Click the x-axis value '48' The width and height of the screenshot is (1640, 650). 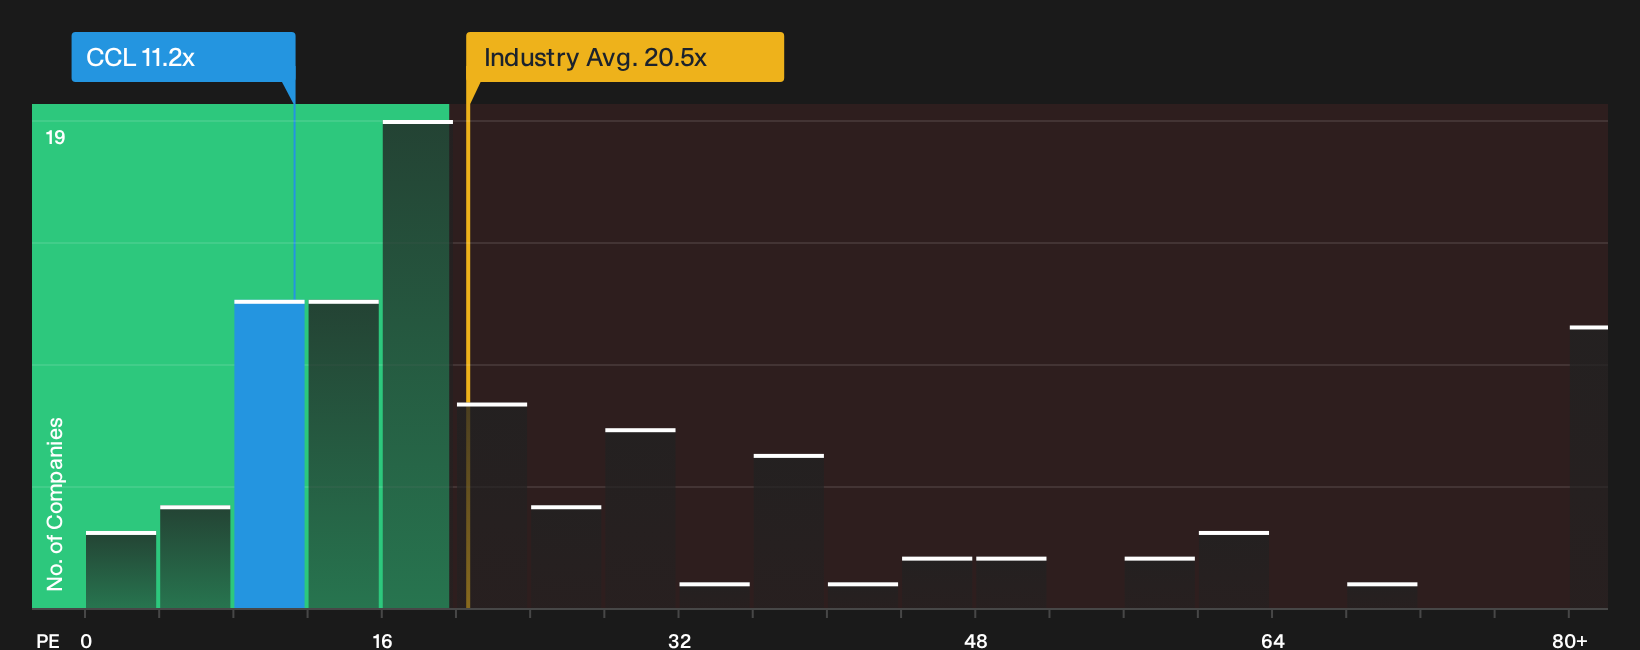coord(976,640)
